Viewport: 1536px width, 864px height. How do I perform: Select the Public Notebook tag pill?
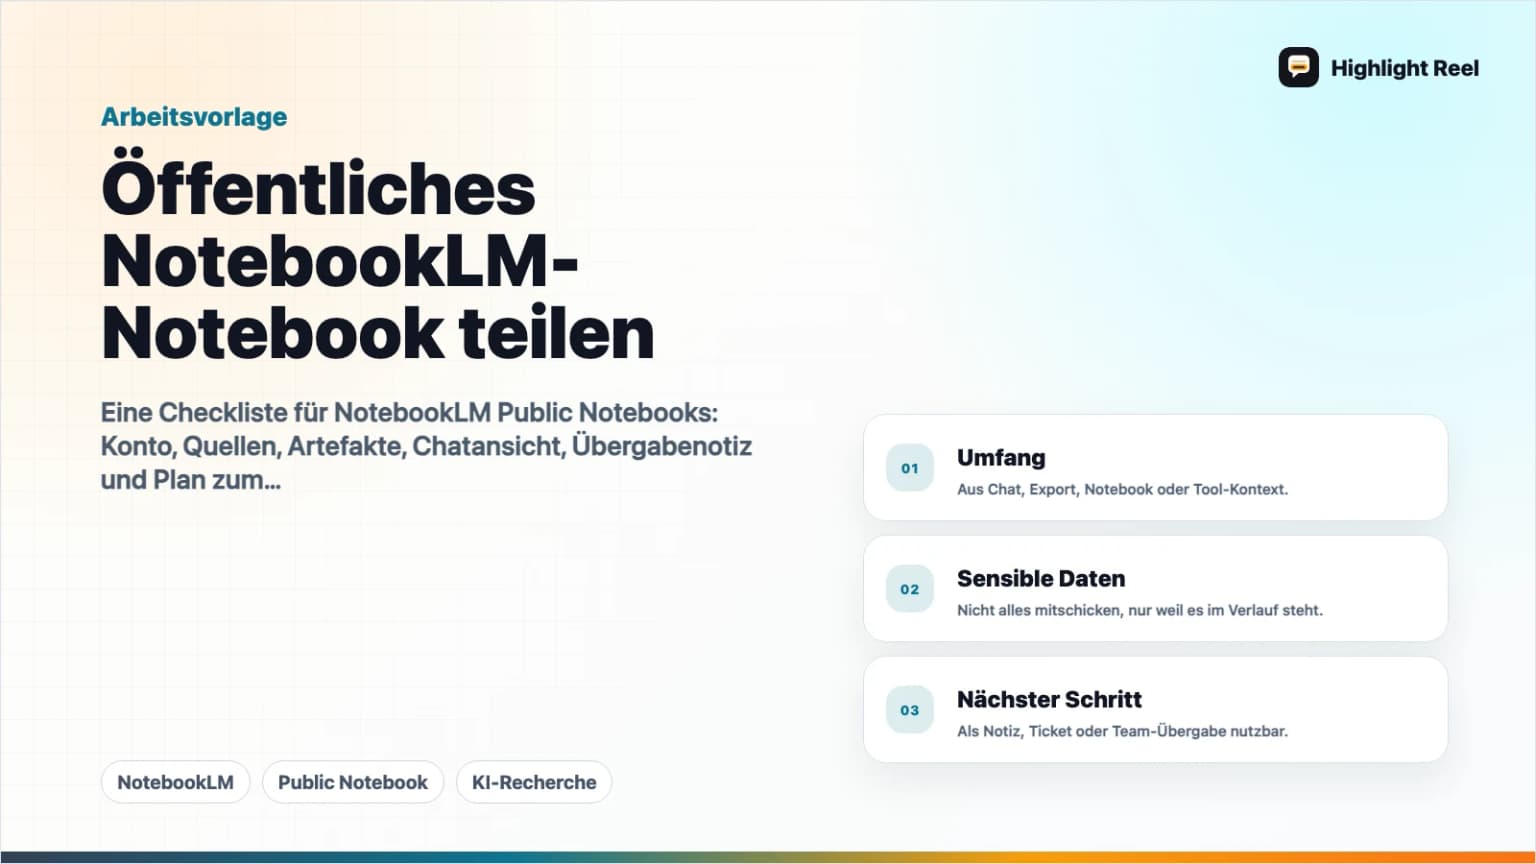353,782
